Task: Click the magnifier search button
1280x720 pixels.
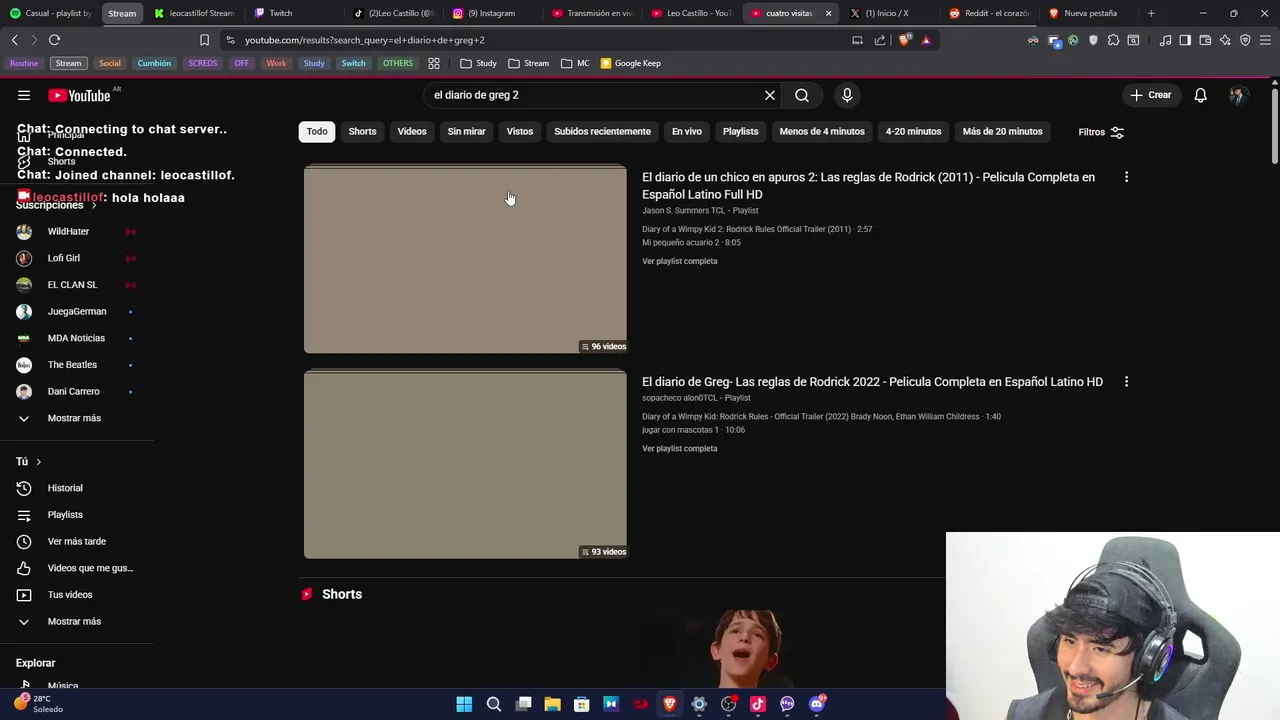Action: point(802,95)
